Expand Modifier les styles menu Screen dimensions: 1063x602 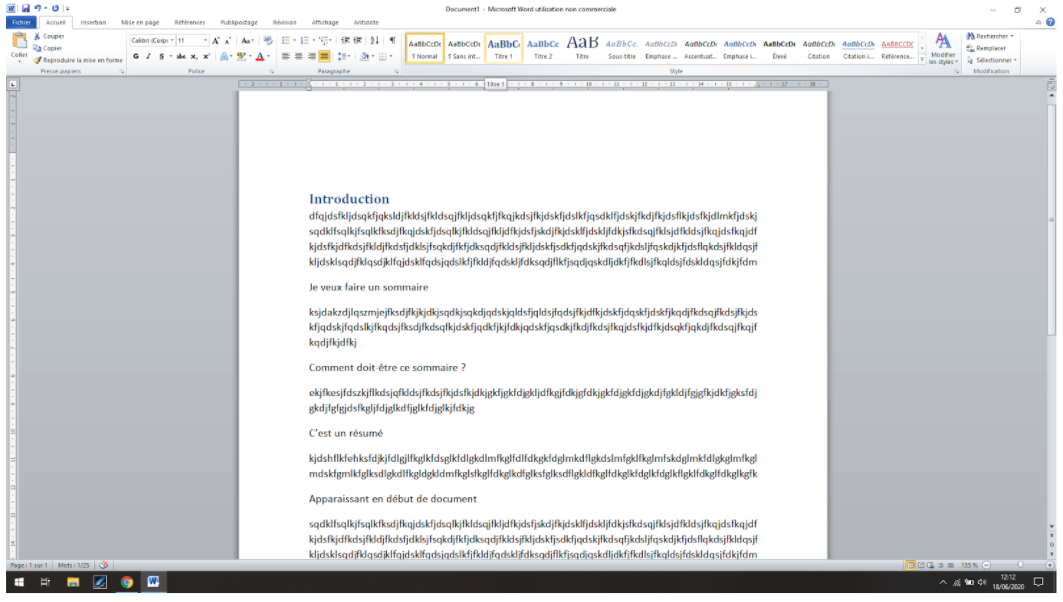point(943,49)
